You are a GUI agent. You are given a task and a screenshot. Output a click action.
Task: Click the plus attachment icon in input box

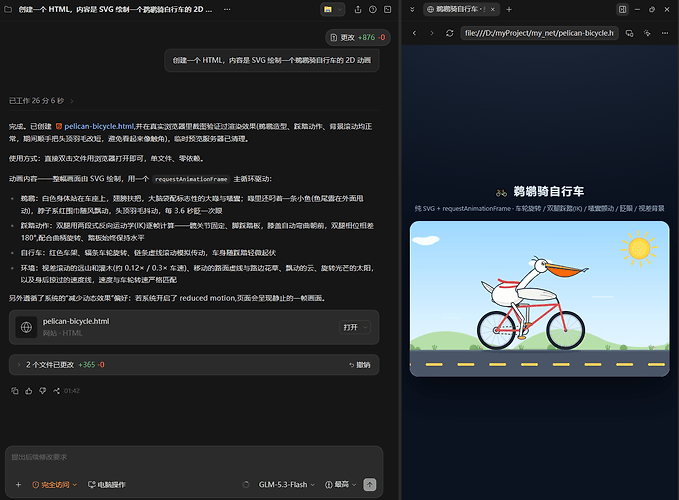(x=18, y=484)
